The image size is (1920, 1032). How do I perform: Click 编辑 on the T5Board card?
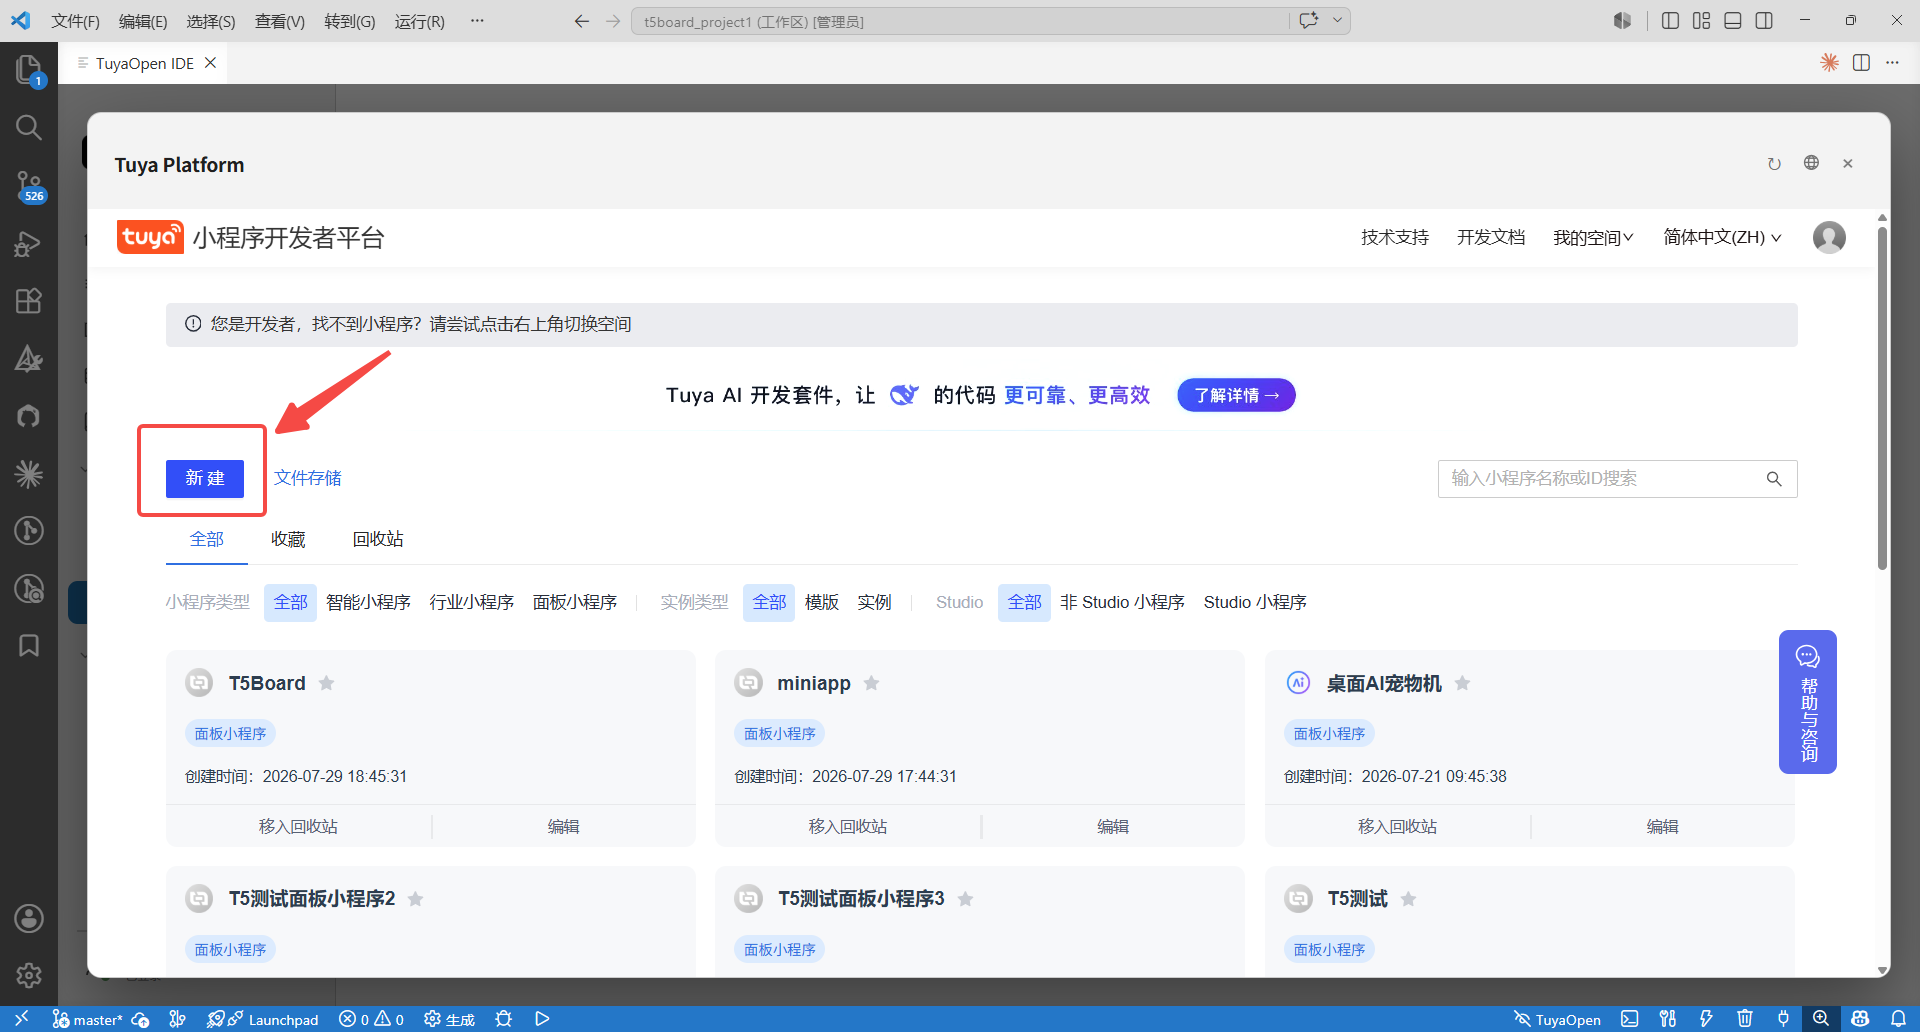pyautogui.click(x=563, y=826)
